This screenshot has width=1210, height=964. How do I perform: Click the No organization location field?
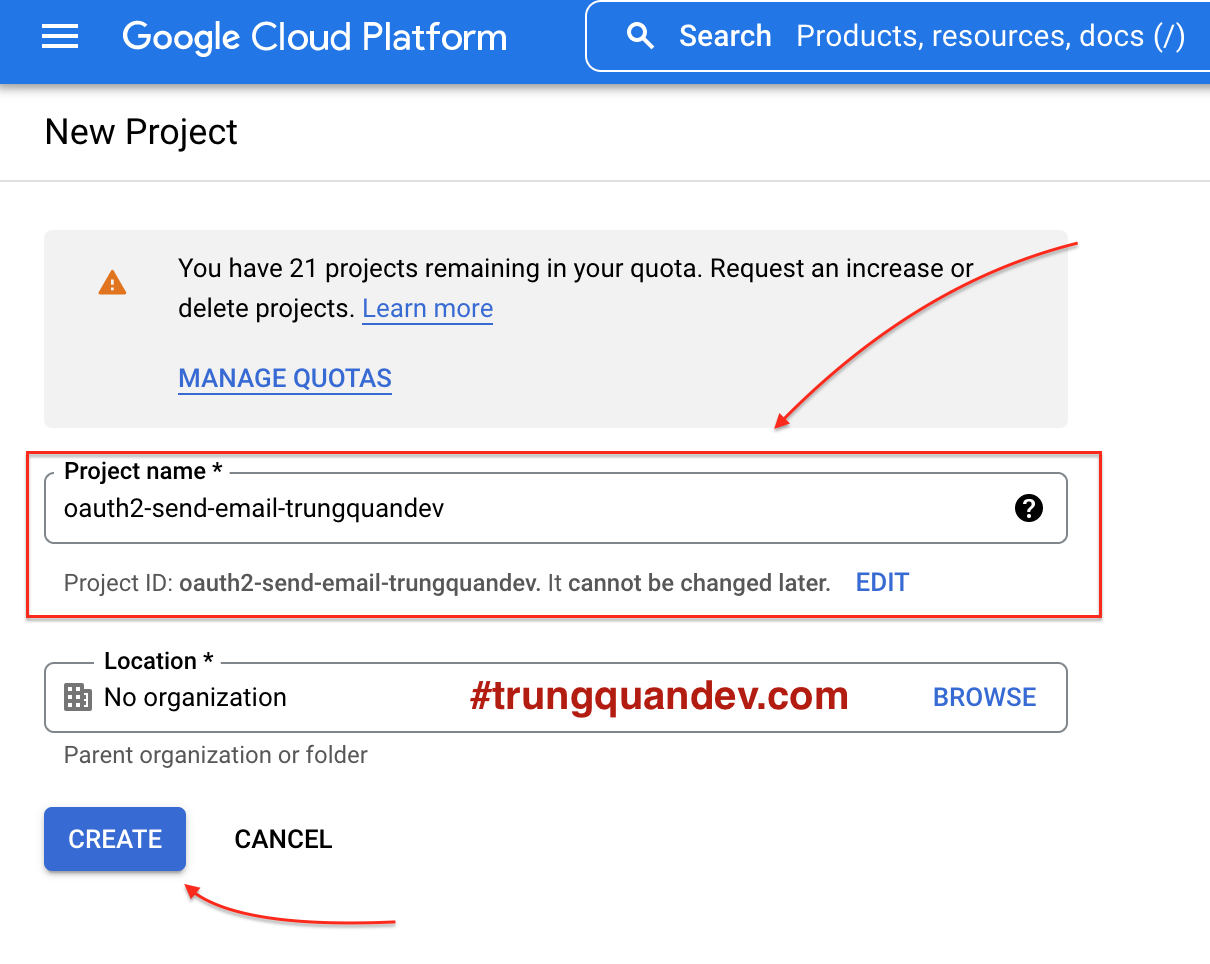coord(195,697)
